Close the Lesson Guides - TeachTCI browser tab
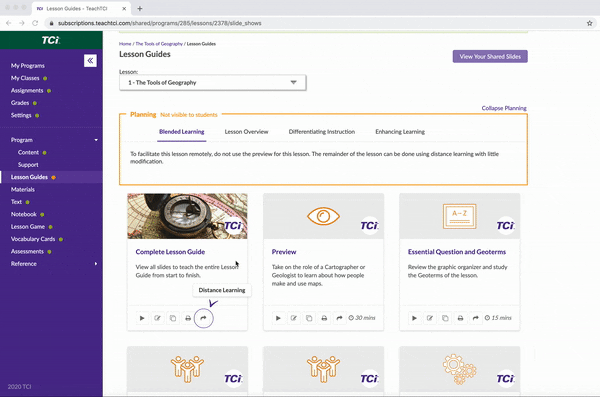Image resolution: width=600 pixels, height=397 pixels. (124, 8)
